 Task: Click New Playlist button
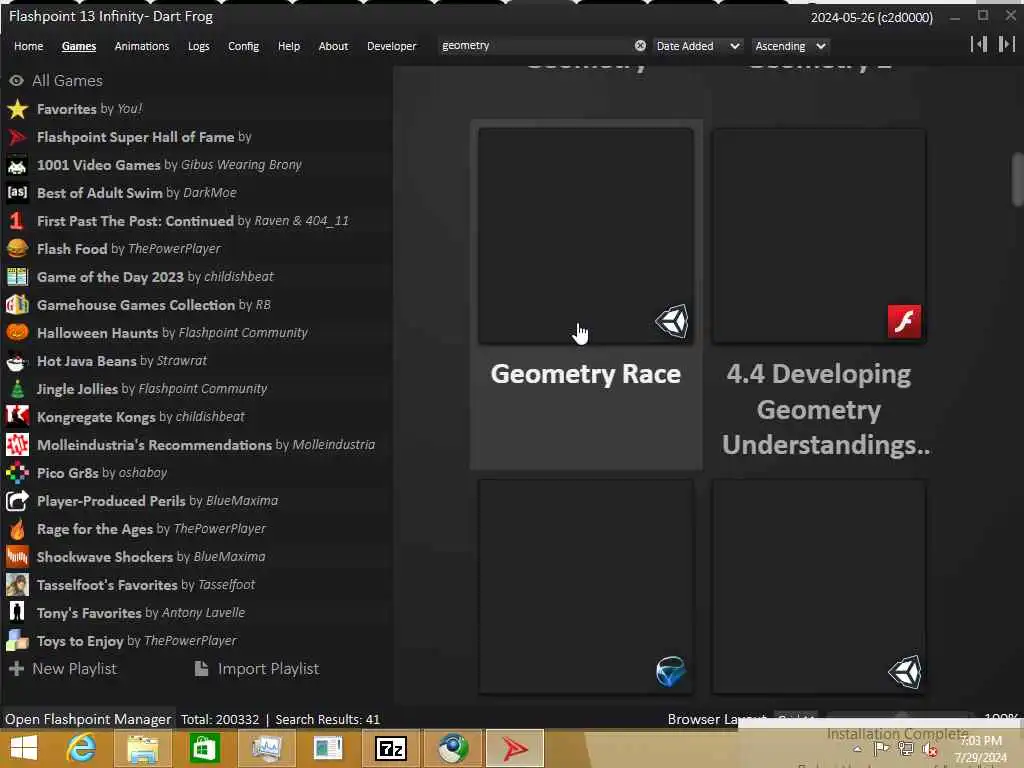coord(63,669)
